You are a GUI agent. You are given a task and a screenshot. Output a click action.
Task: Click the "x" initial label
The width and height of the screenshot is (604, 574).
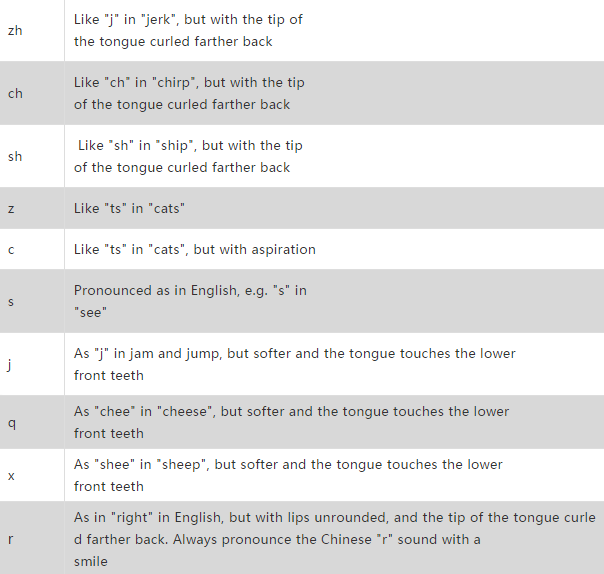[11, 476]
